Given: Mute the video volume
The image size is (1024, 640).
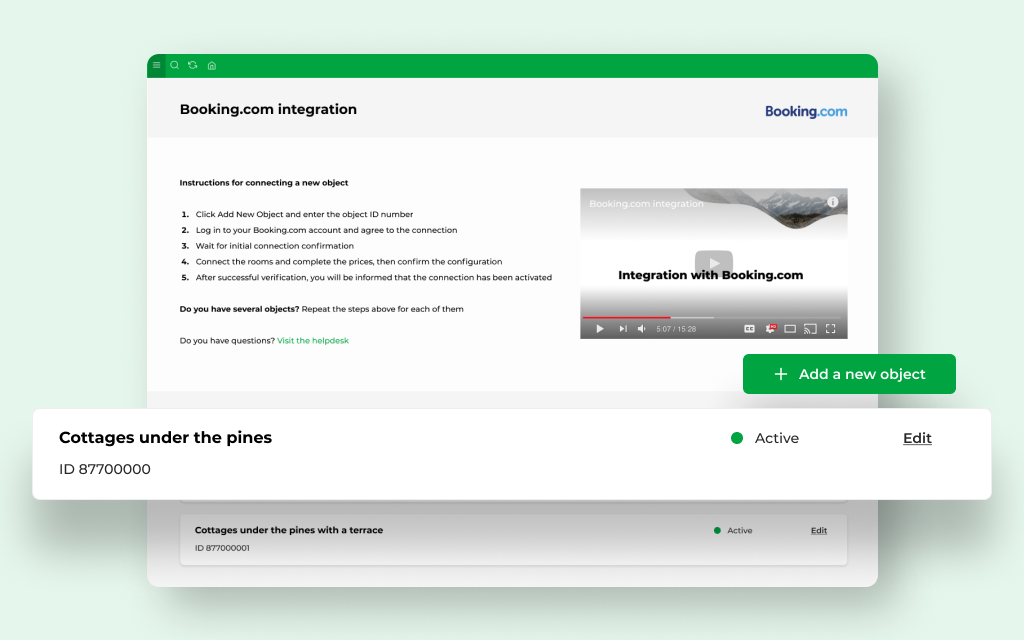Looking at the screenshot, I should click(642, 328).
